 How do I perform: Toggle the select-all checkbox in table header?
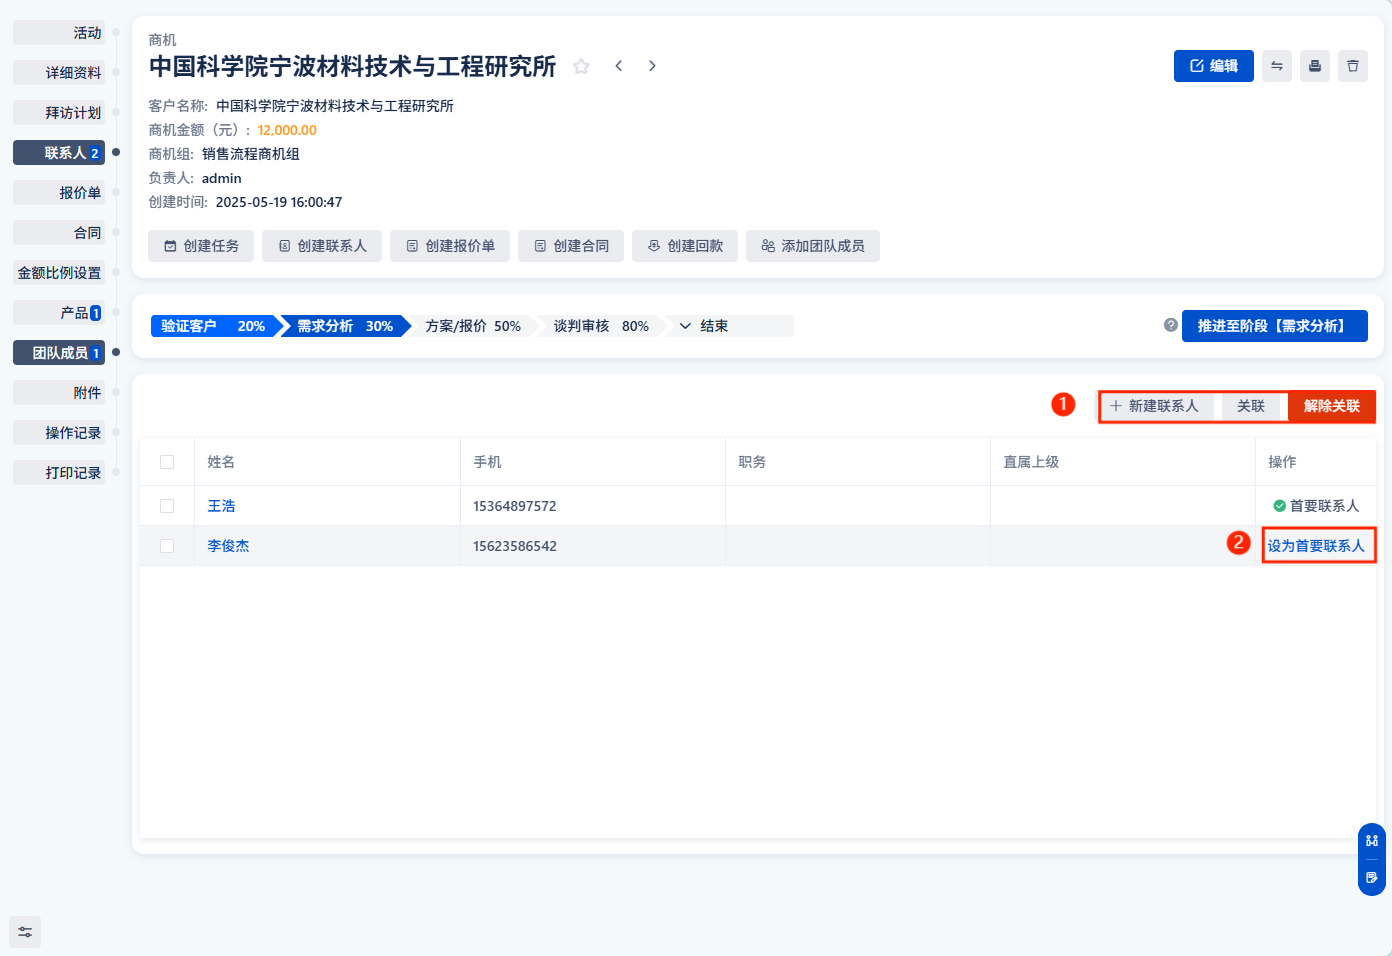[167, 462]
